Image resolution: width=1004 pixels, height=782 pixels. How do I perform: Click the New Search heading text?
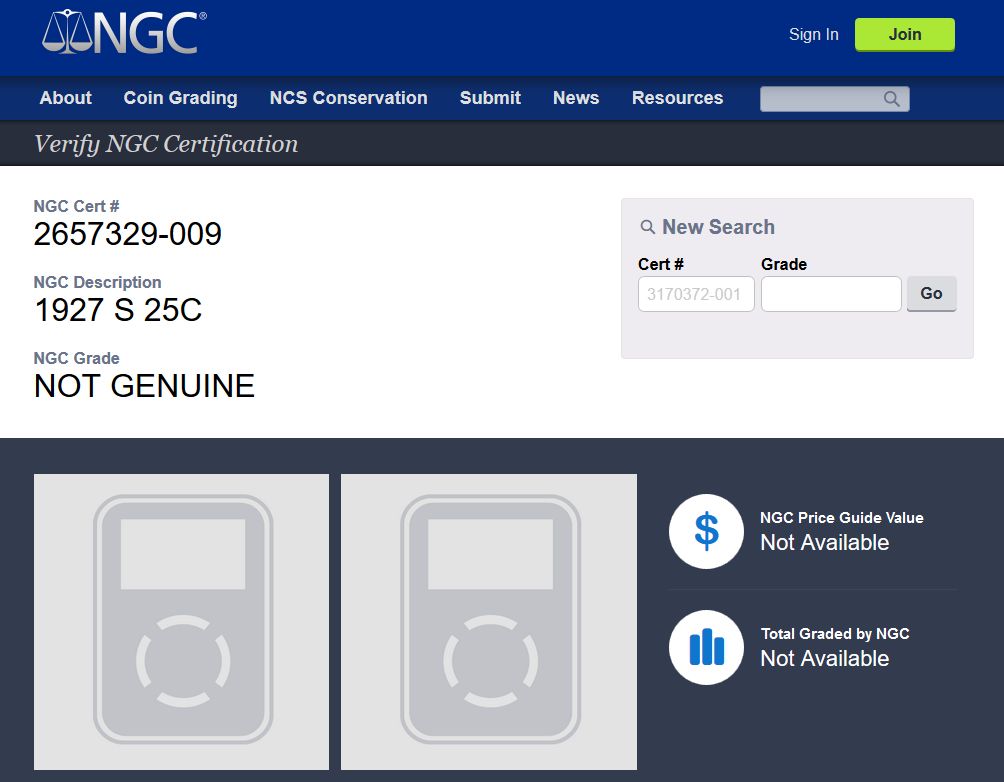click(x=718, y=227)
